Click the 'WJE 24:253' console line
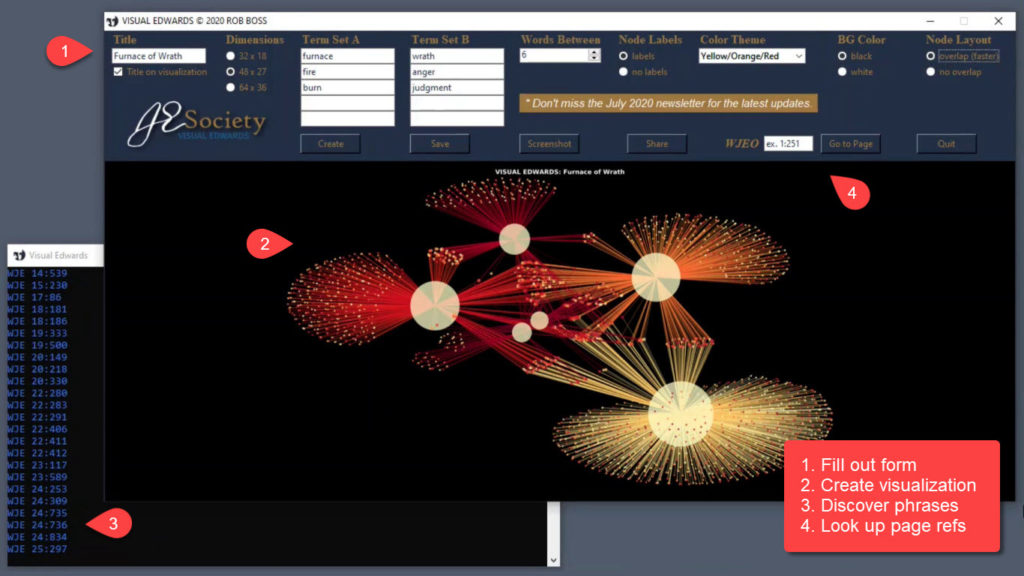Viewport: 1024px width, 576px height. (x=37, y=489)
